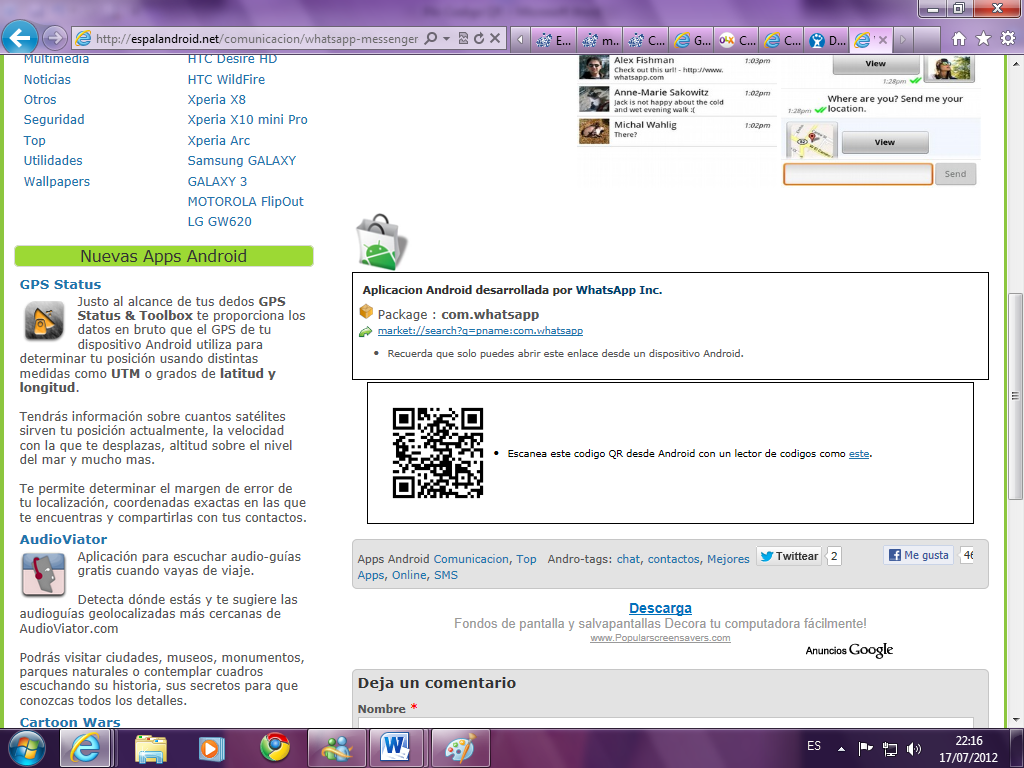Refresh the page with reload icon
Image resolution: width=1024 pixels, height=768 pixels.
[480, 39]
